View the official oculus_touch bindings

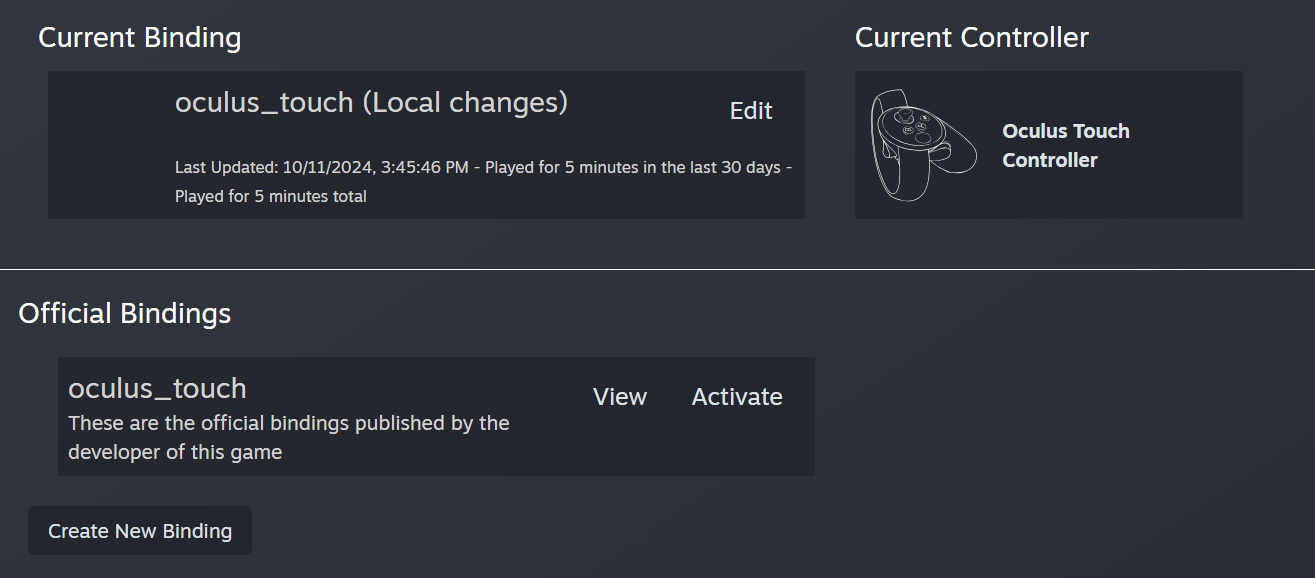point(619,396)
